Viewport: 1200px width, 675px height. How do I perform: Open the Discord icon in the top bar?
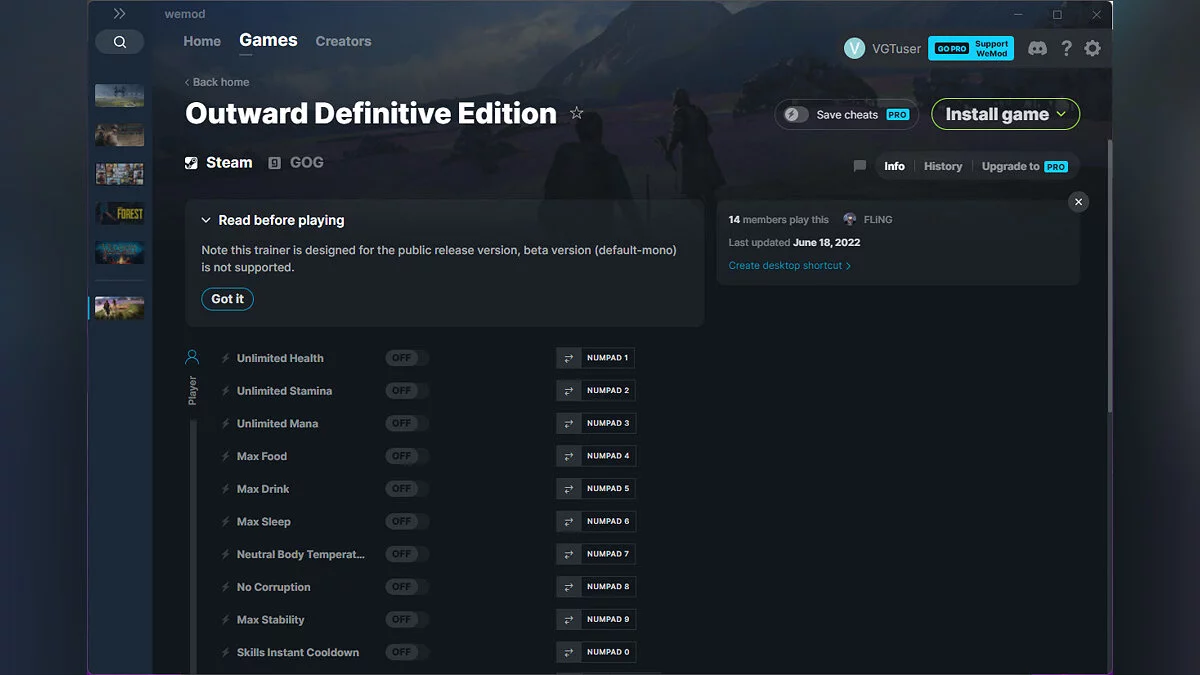point(1037,47)
